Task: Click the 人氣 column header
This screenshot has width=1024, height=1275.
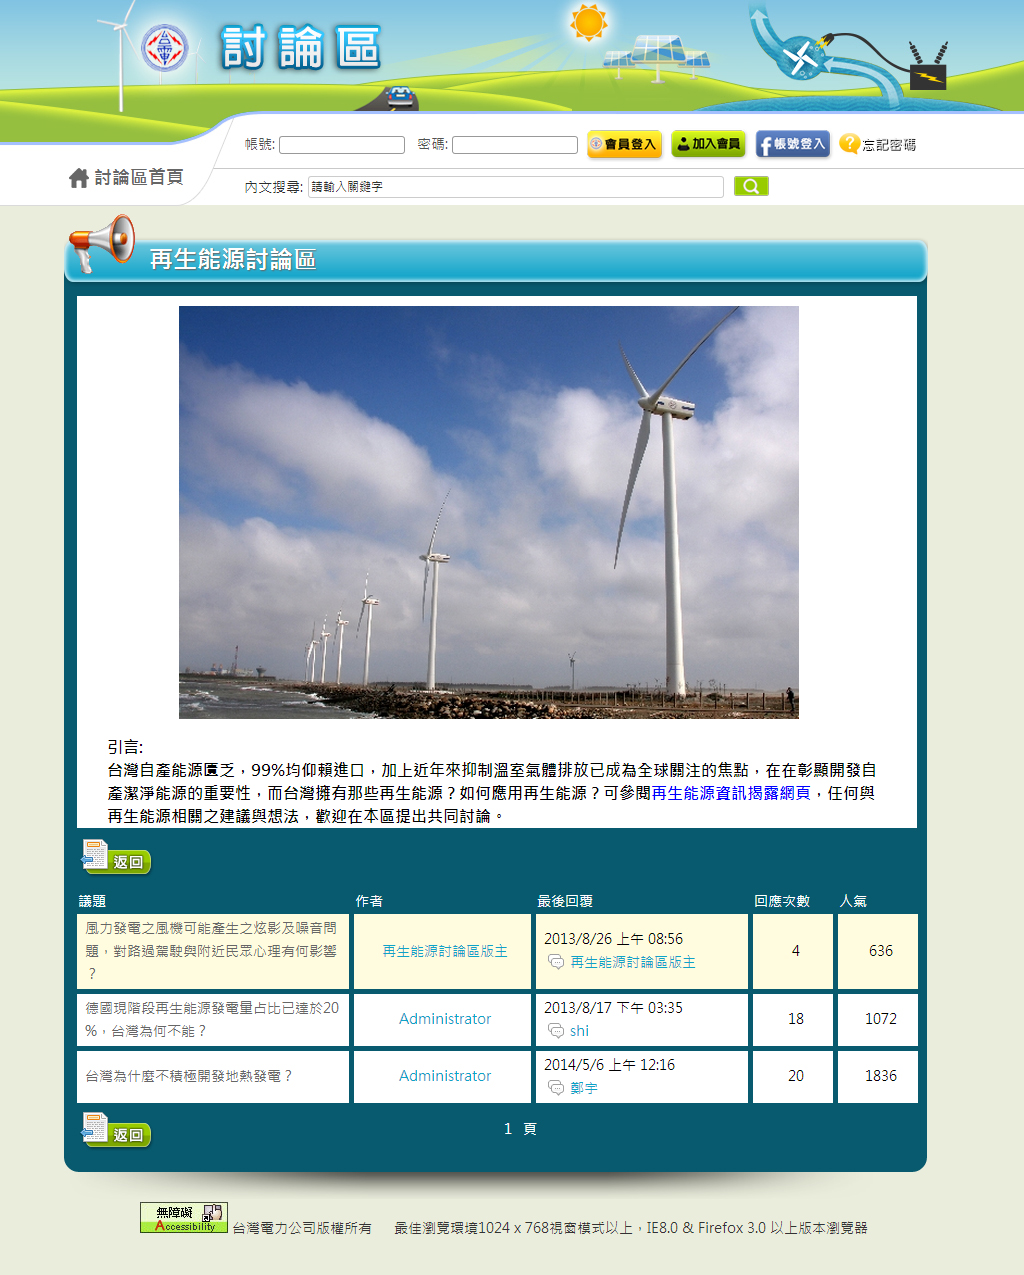Action: click(853, 901)
